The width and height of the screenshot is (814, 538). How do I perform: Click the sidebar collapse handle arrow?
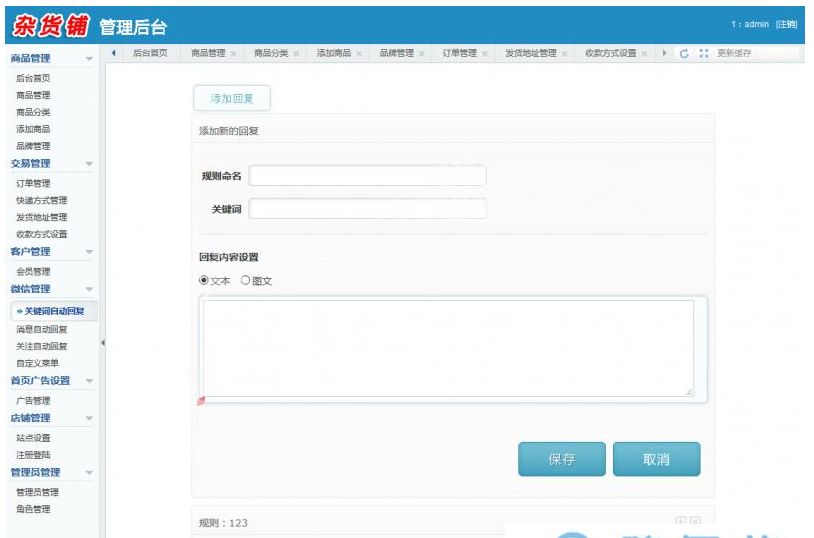point(103,343)
